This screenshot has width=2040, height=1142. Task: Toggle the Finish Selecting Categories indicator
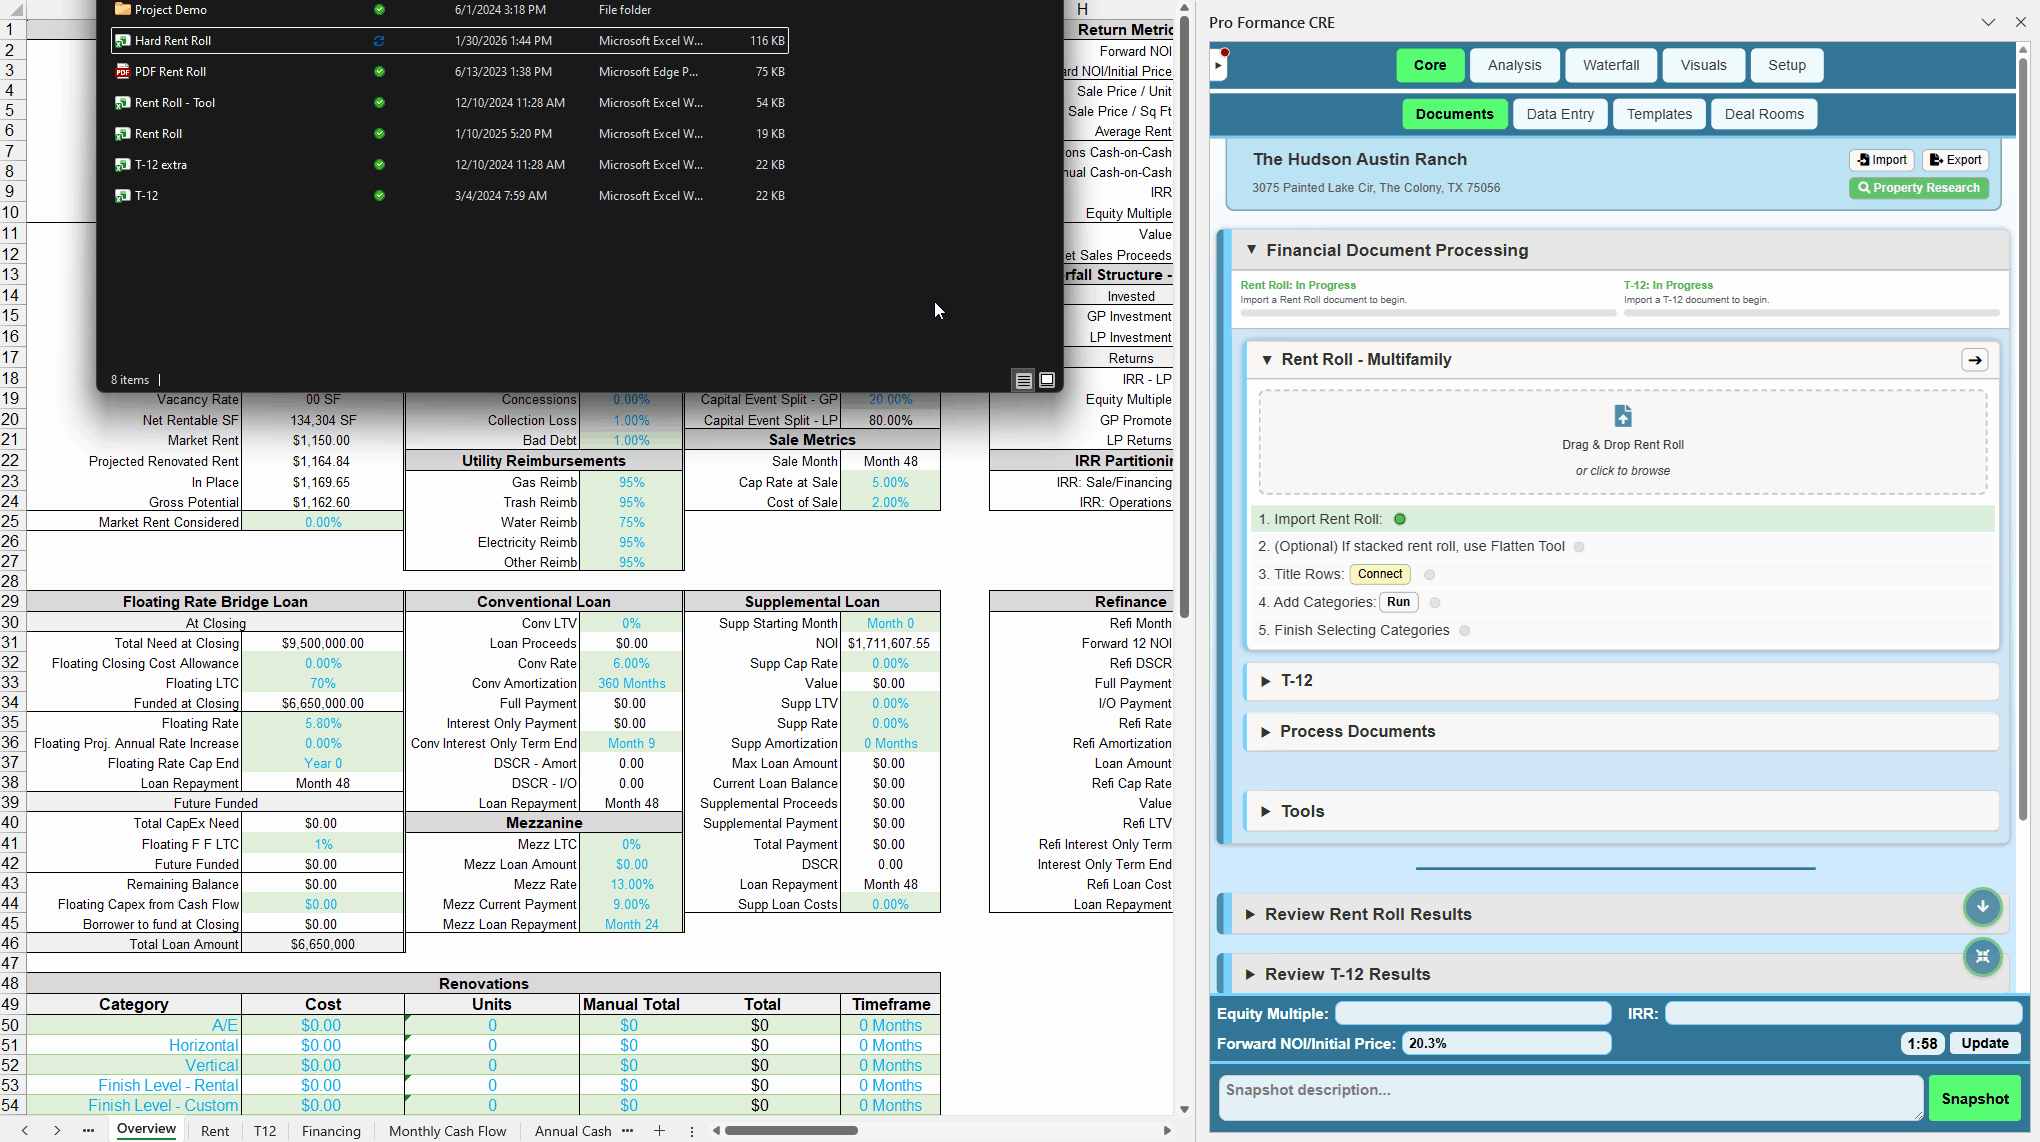(x=1465, y=631)
